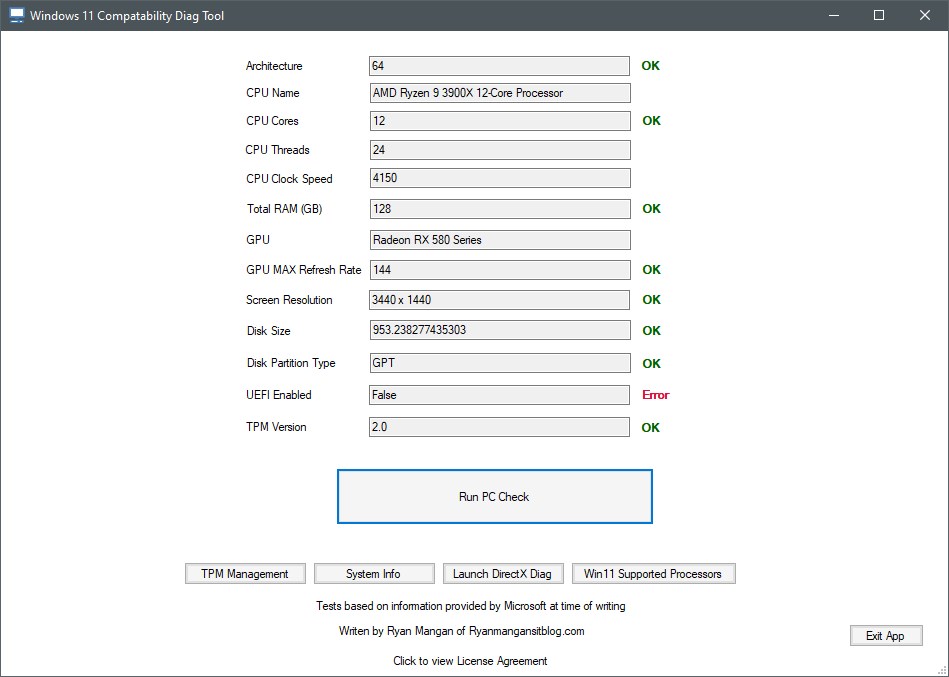Select the CPU Clock Speed field

(x=499, y=178)
